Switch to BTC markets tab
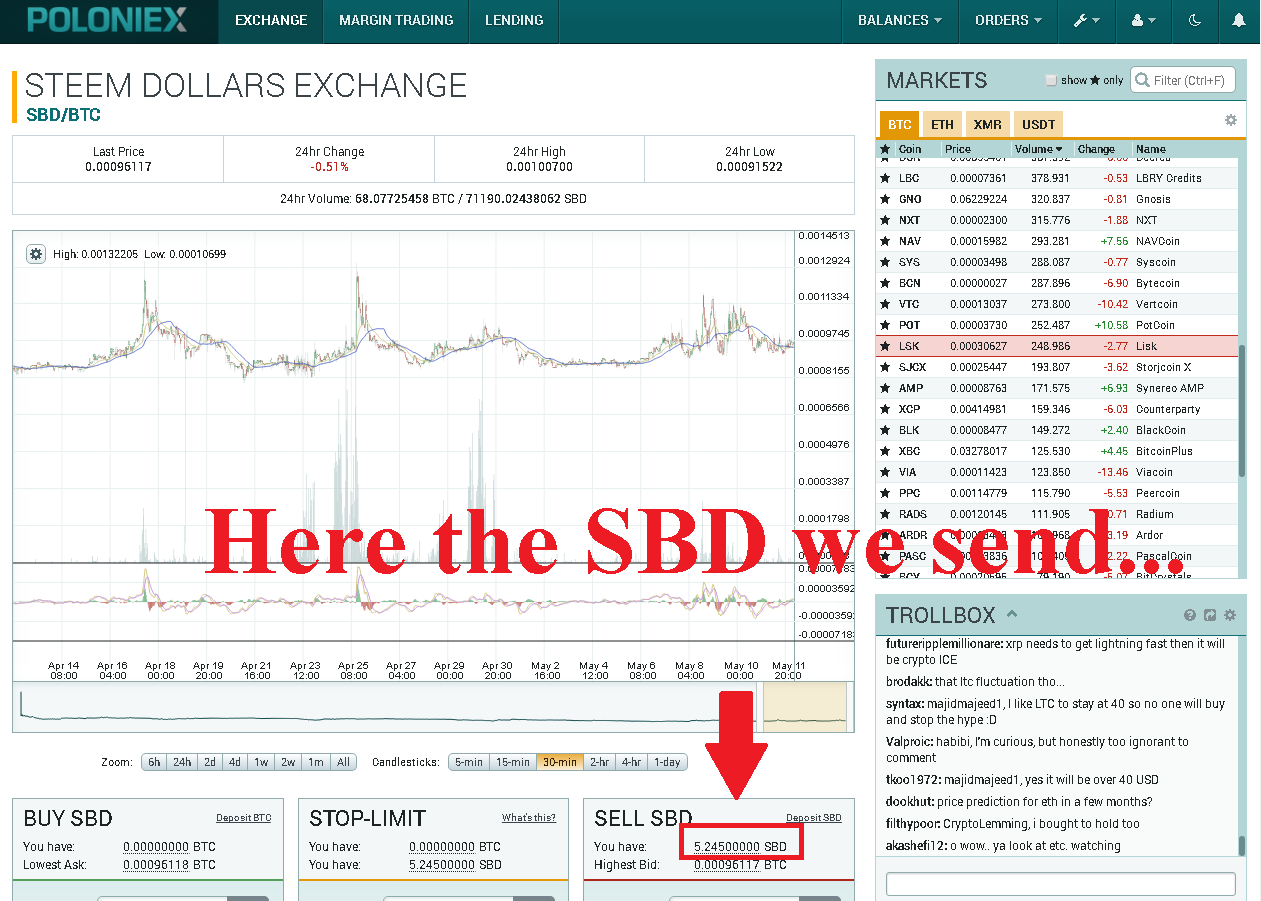 pos(900,125)
